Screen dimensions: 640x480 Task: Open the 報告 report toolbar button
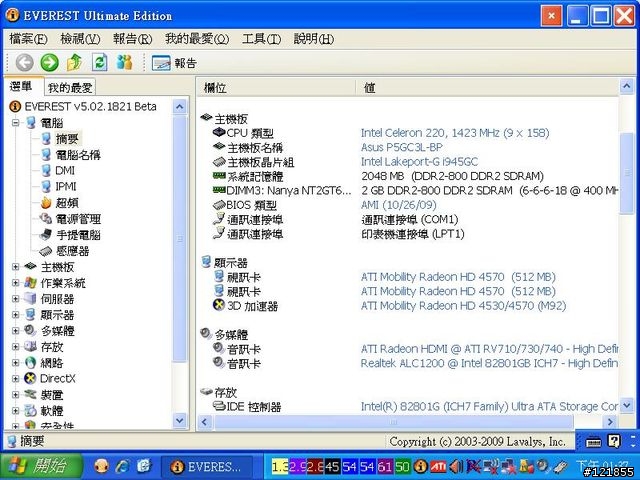click(x=174, y=63)
